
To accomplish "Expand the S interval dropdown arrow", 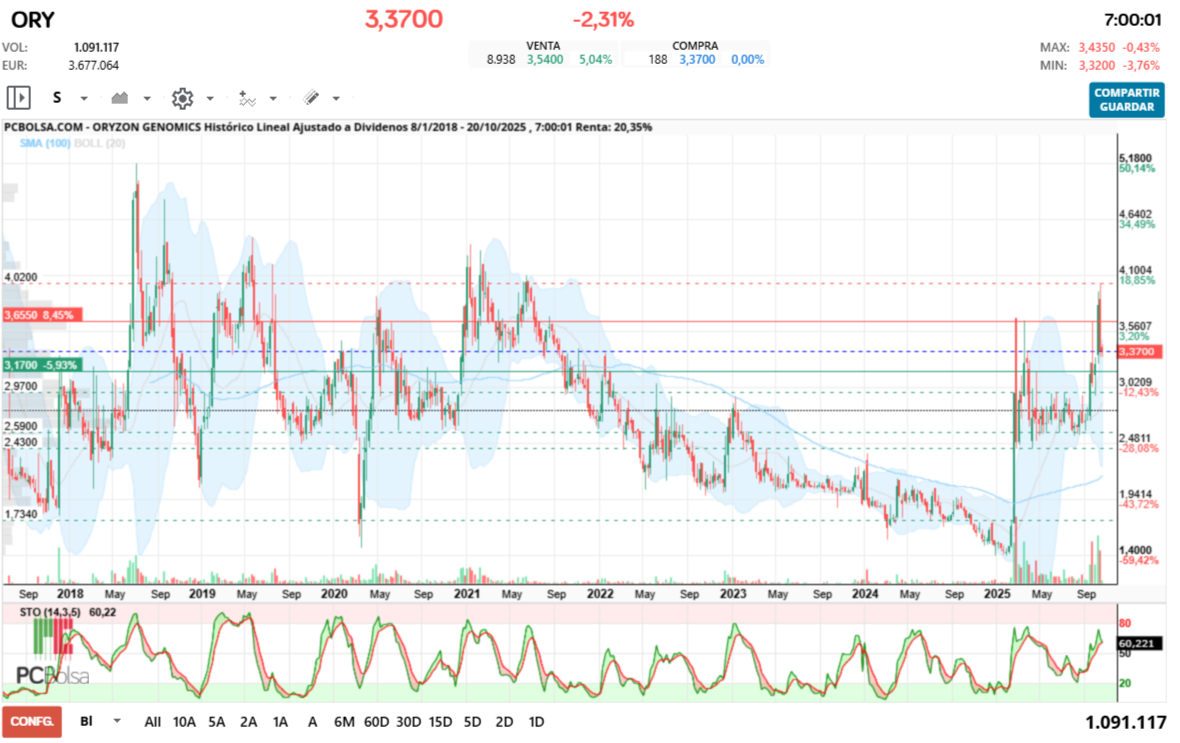I will (x=84, y=99).
